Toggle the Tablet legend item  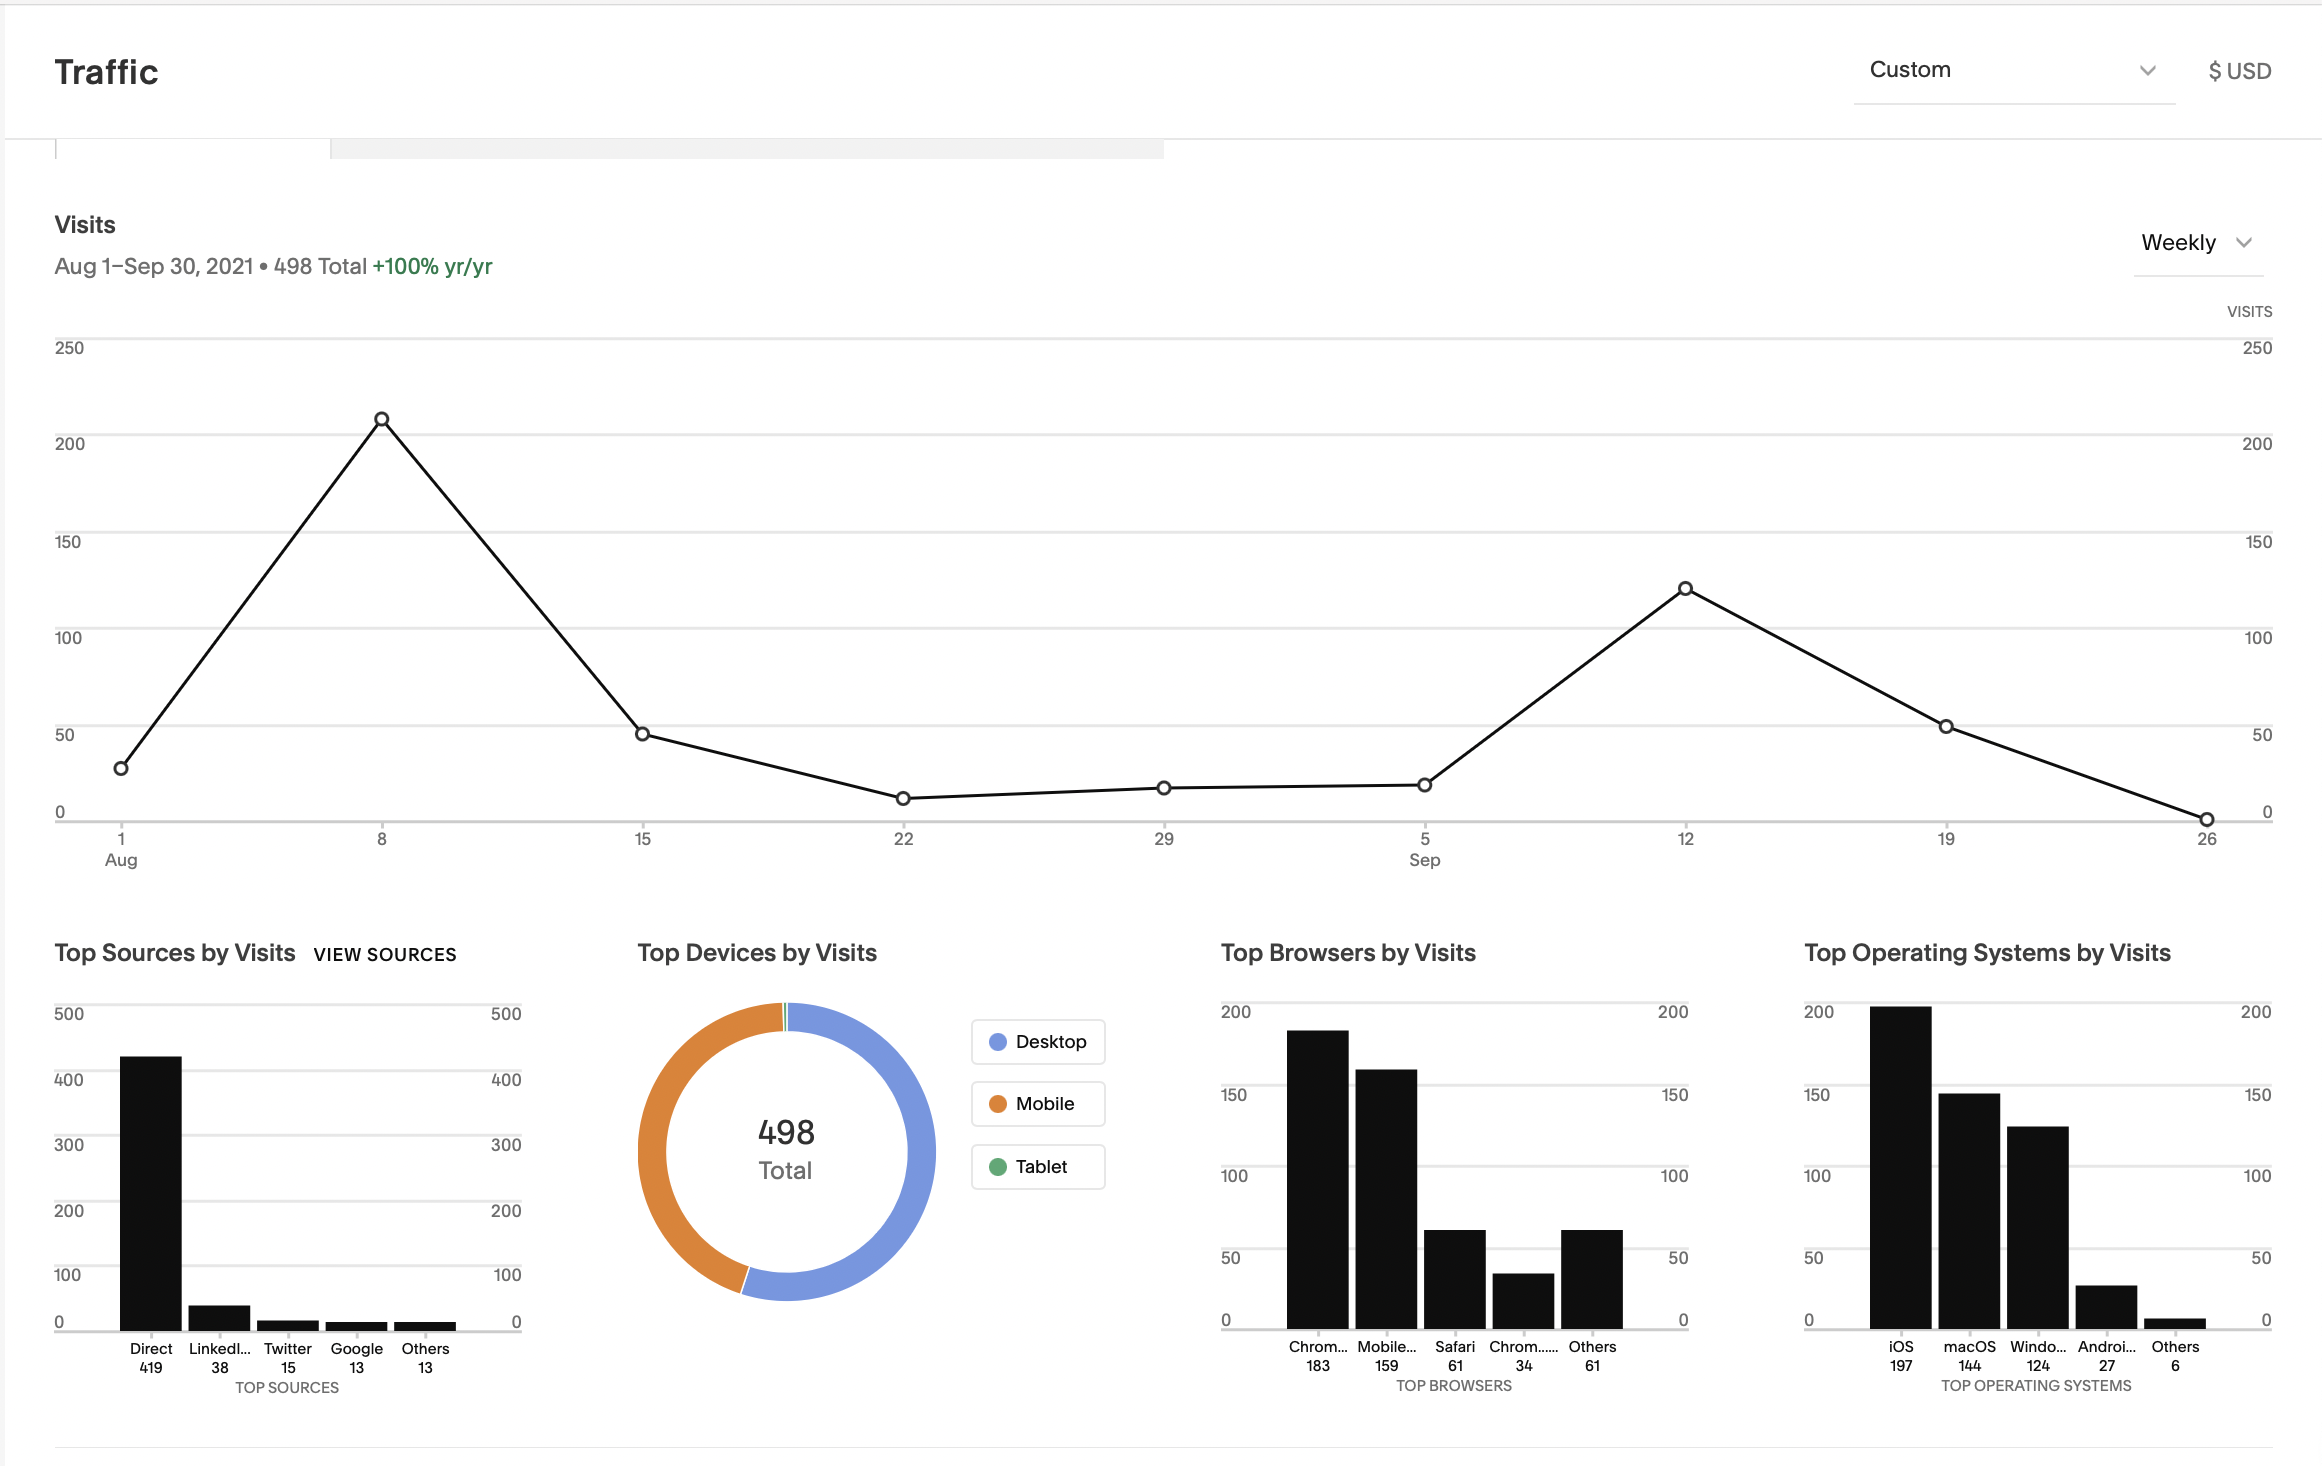(1038, 1167)
